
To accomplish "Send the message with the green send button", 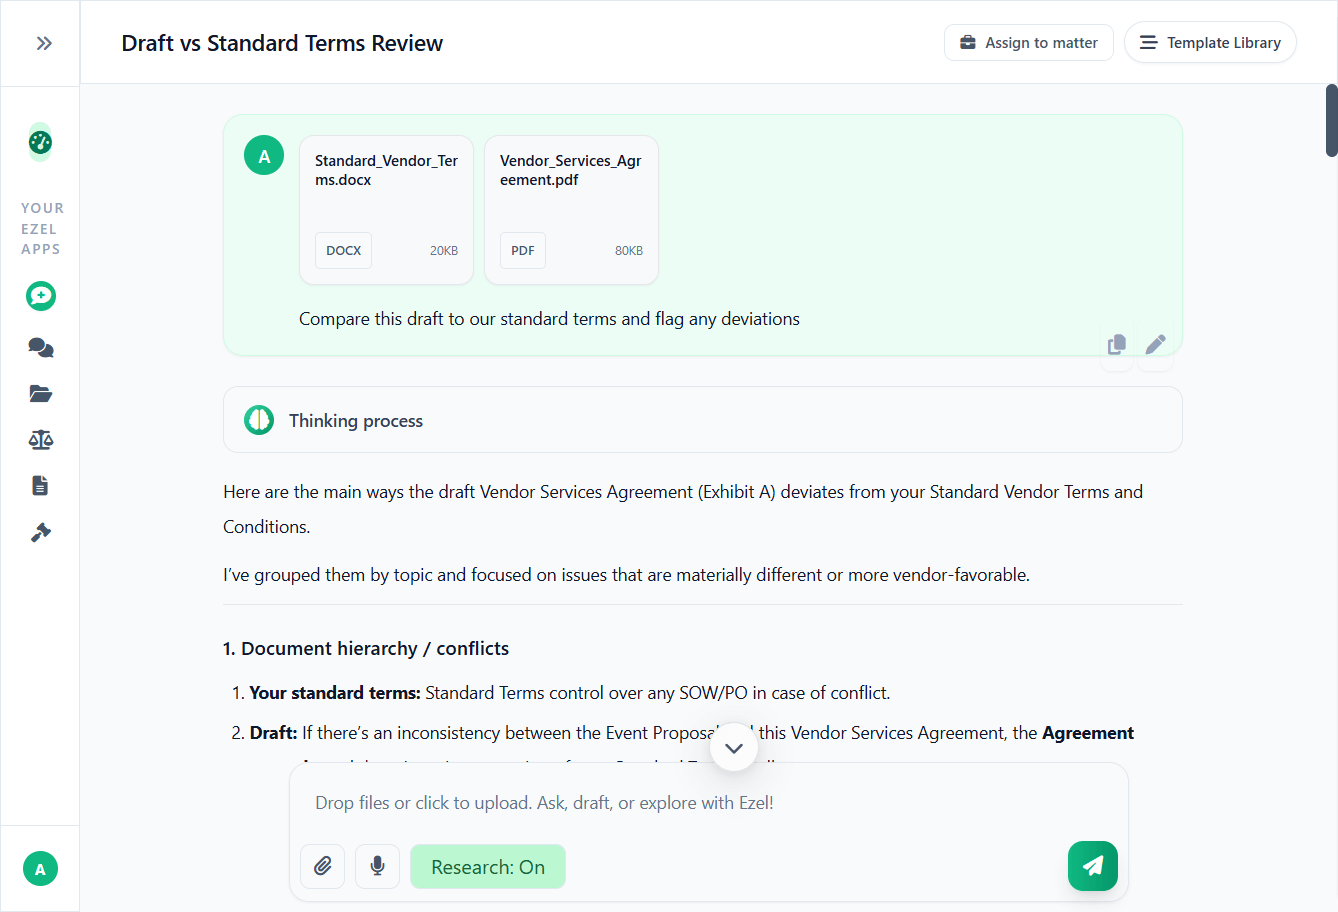I will click(1092, 866).
